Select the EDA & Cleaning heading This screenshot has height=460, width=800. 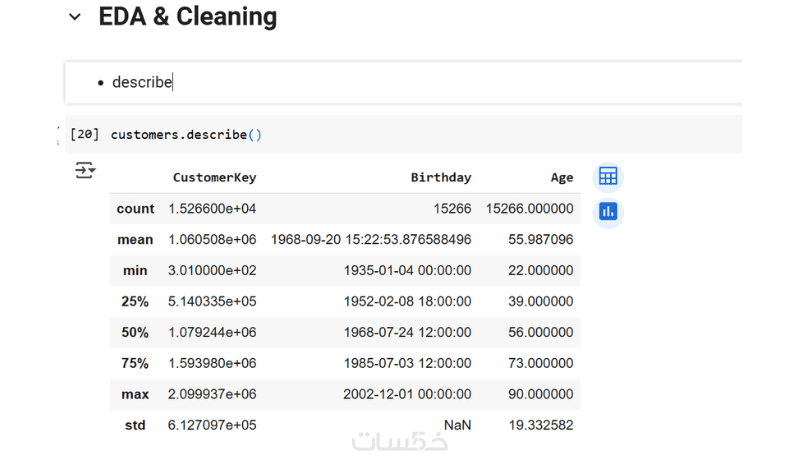click(x=187, y=17)
